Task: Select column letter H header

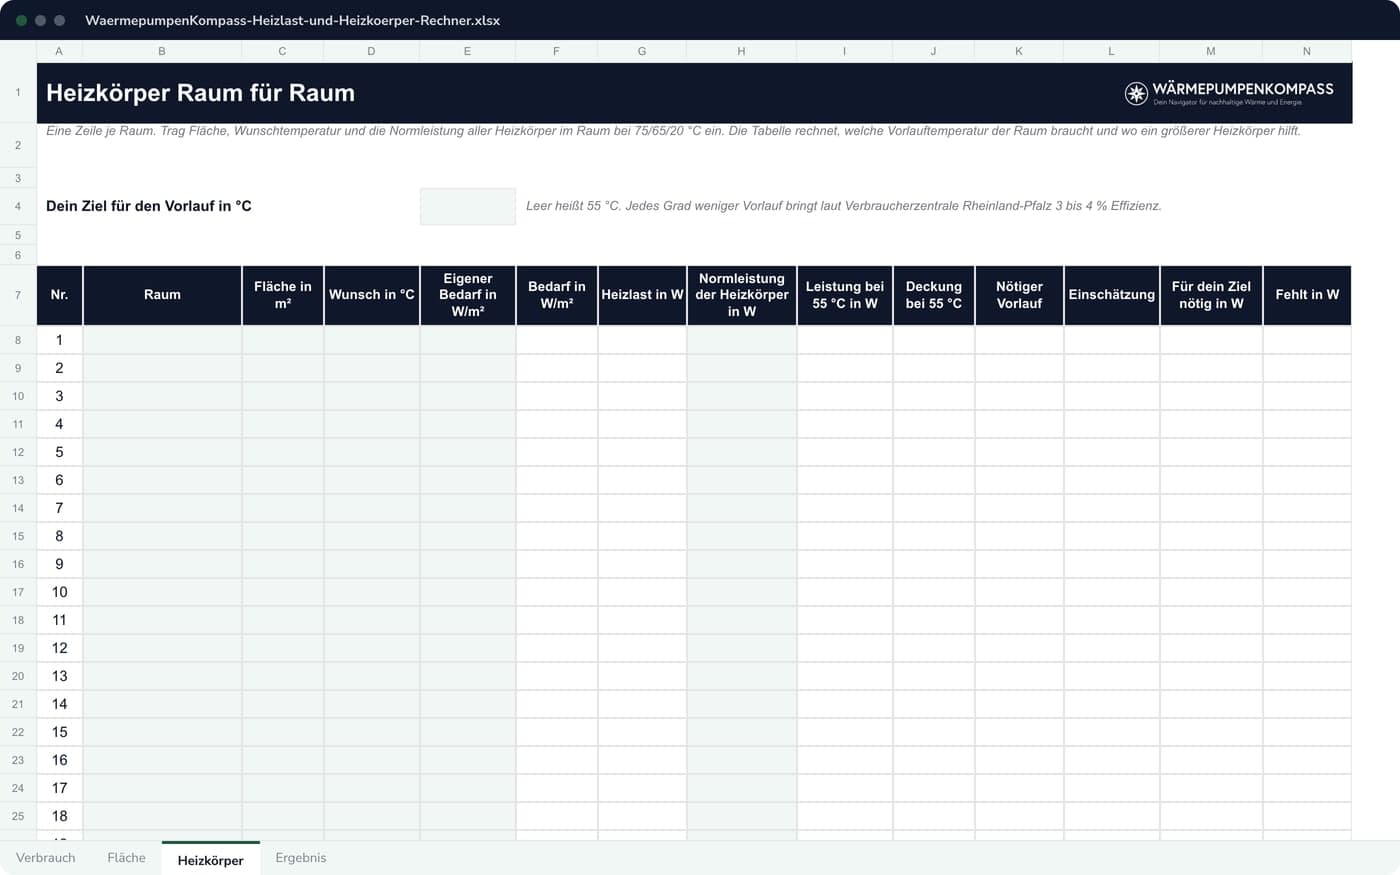Action: [741, 51]
